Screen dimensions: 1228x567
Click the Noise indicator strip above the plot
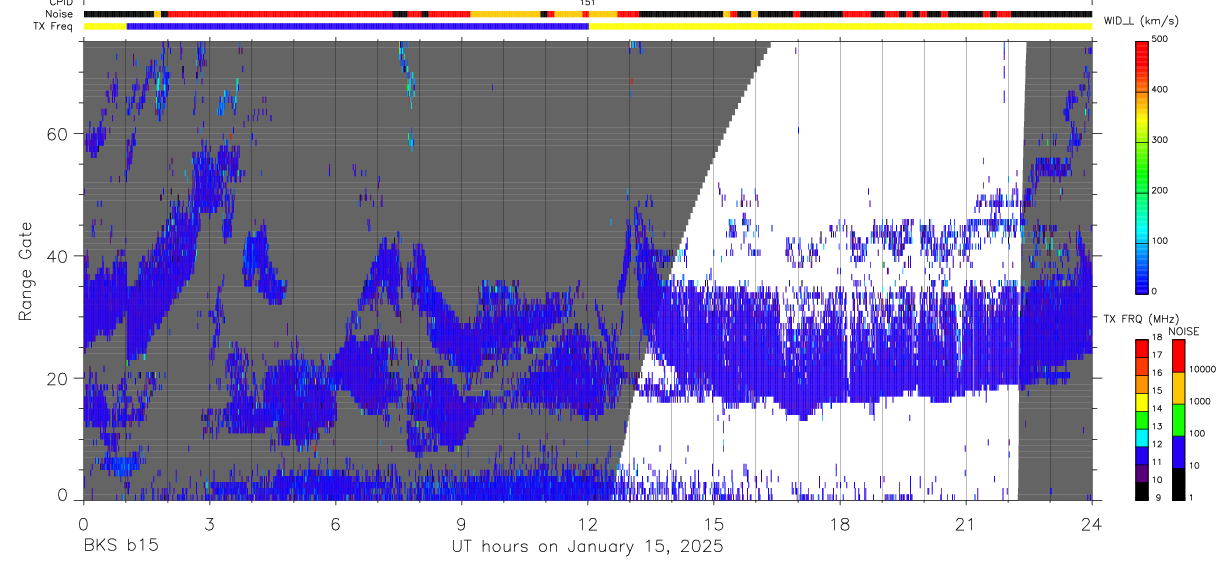[588, 14]
